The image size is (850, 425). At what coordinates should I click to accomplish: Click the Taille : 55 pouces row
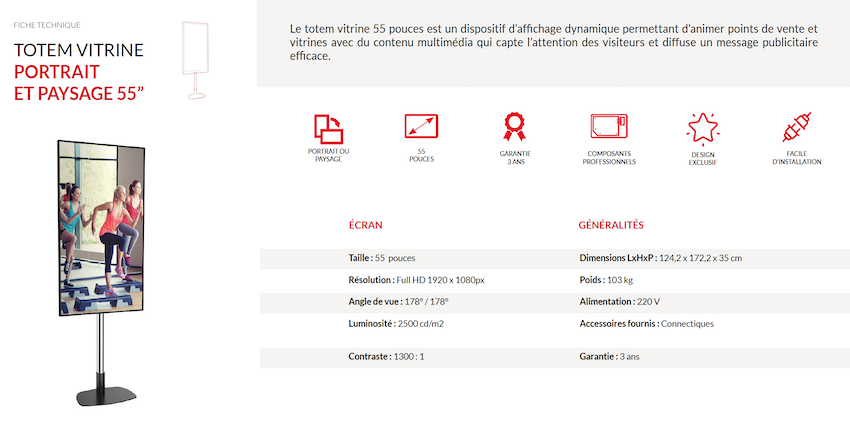coord(382,258)
